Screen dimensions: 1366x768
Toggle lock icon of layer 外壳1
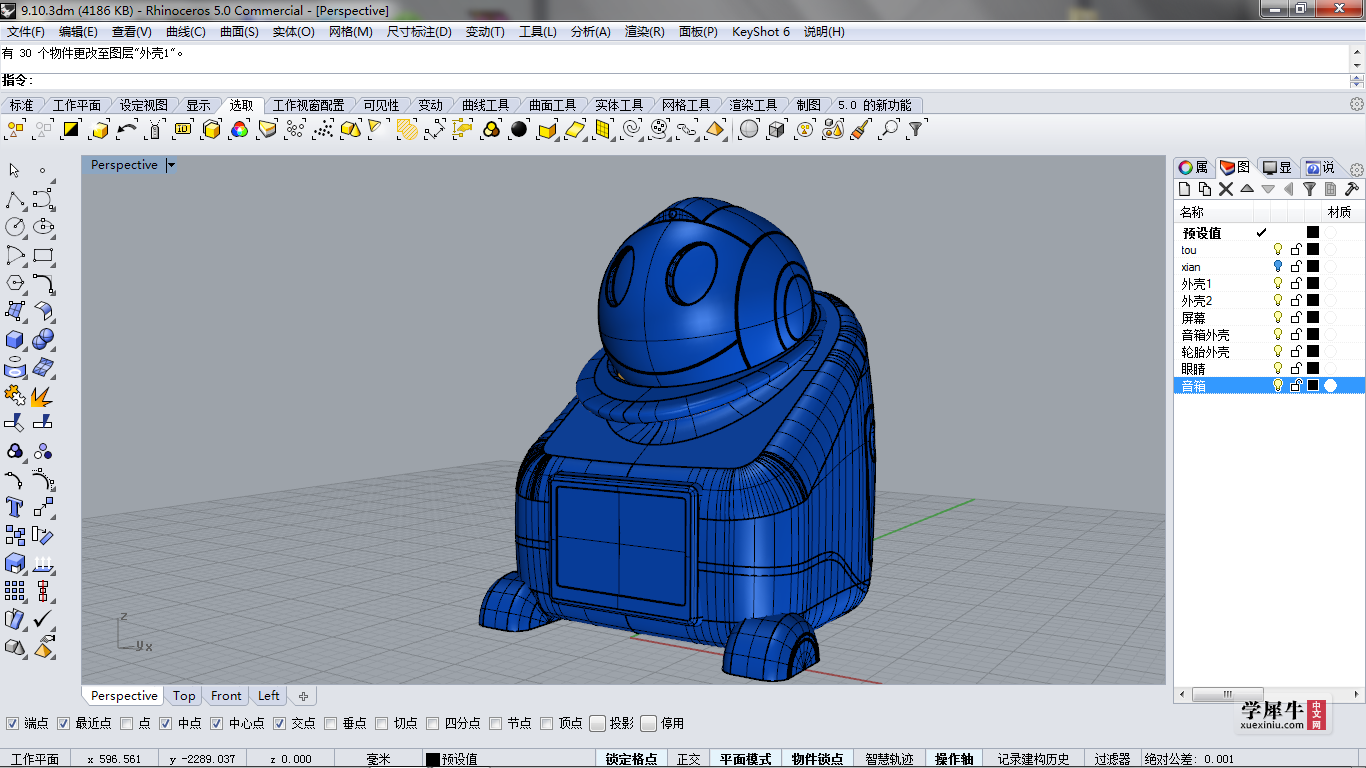1296,284
